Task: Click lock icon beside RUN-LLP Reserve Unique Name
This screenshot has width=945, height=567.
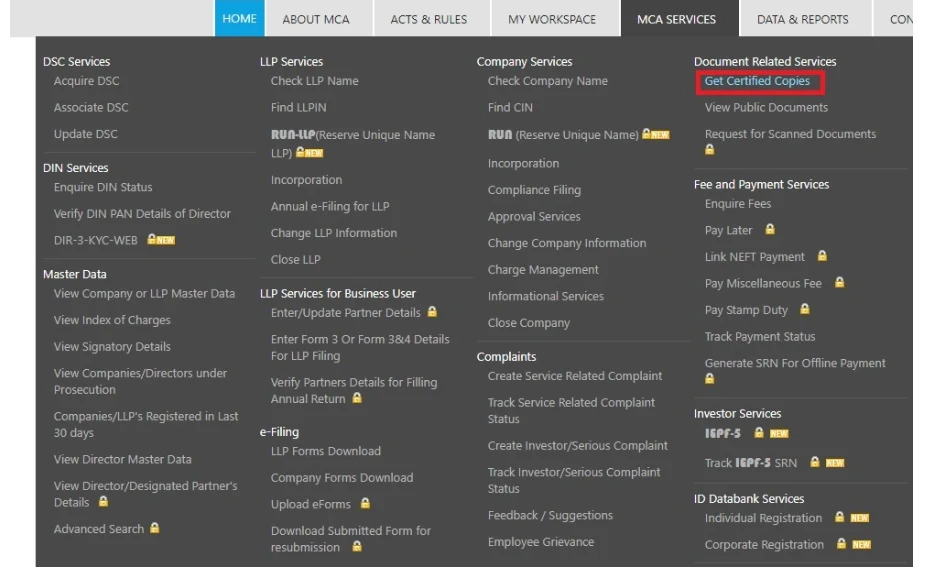Action: click(300, 152)
